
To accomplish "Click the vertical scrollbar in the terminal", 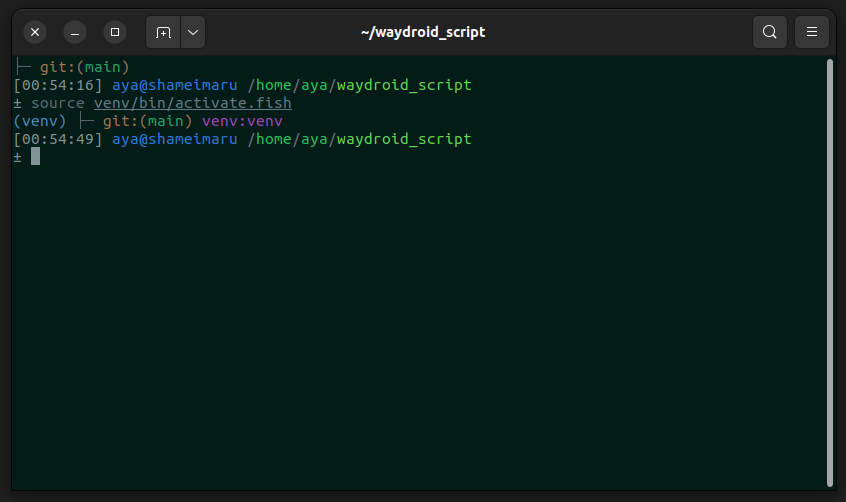I will 830,270.
